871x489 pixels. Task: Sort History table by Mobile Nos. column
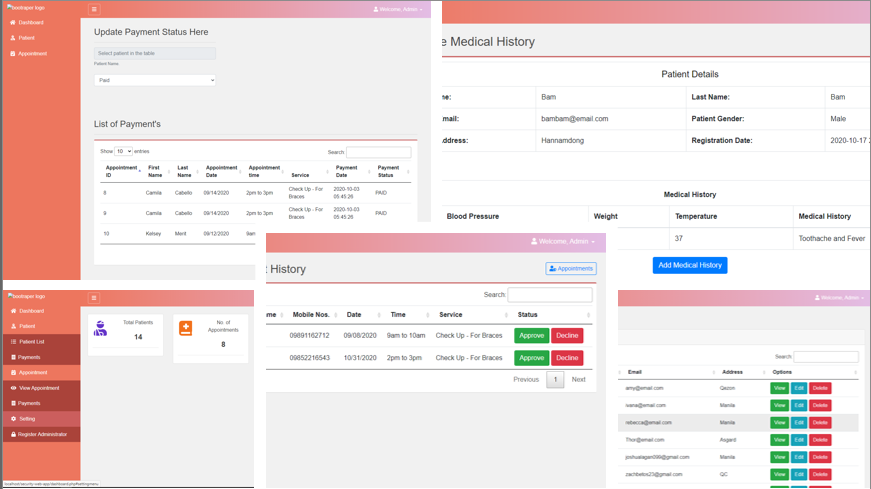311,315
